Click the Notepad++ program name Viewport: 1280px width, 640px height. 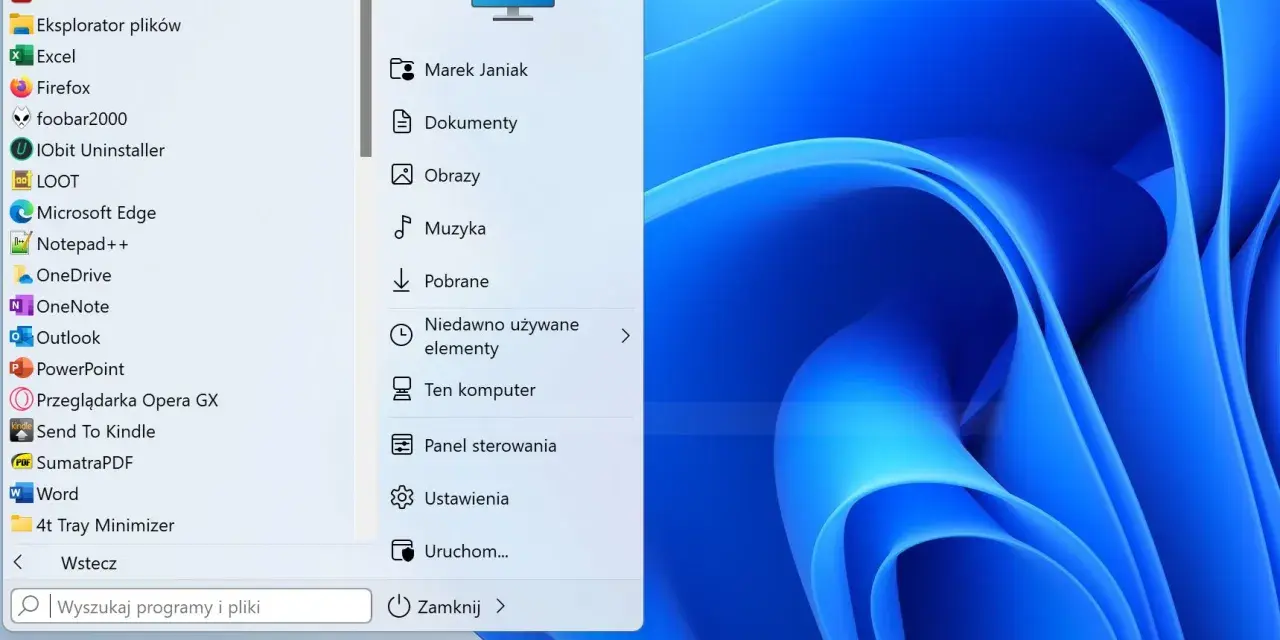pyautogui.click(x=83, y=244)
